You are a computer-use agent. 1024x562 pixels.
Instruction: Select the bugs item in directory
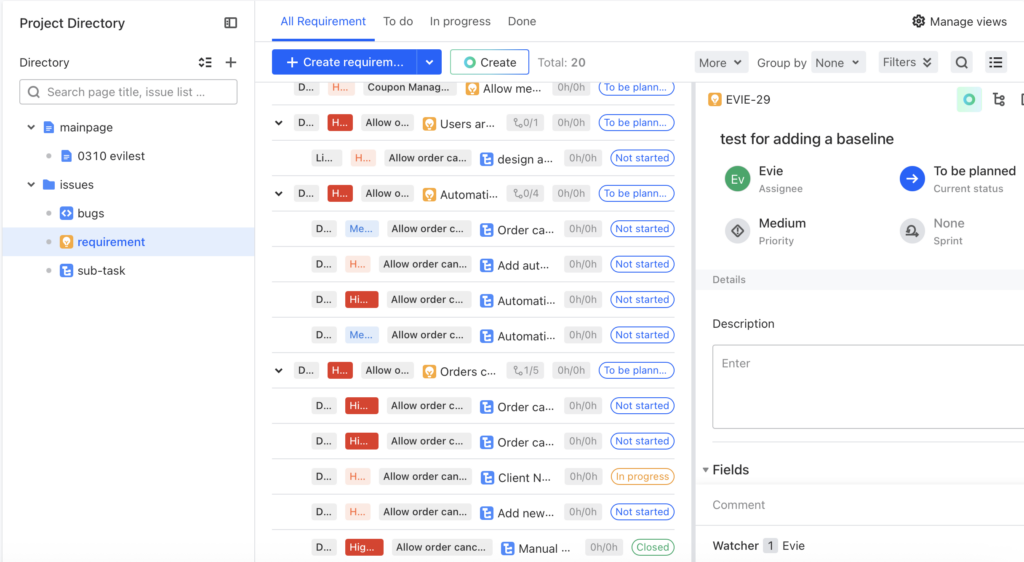90,213
